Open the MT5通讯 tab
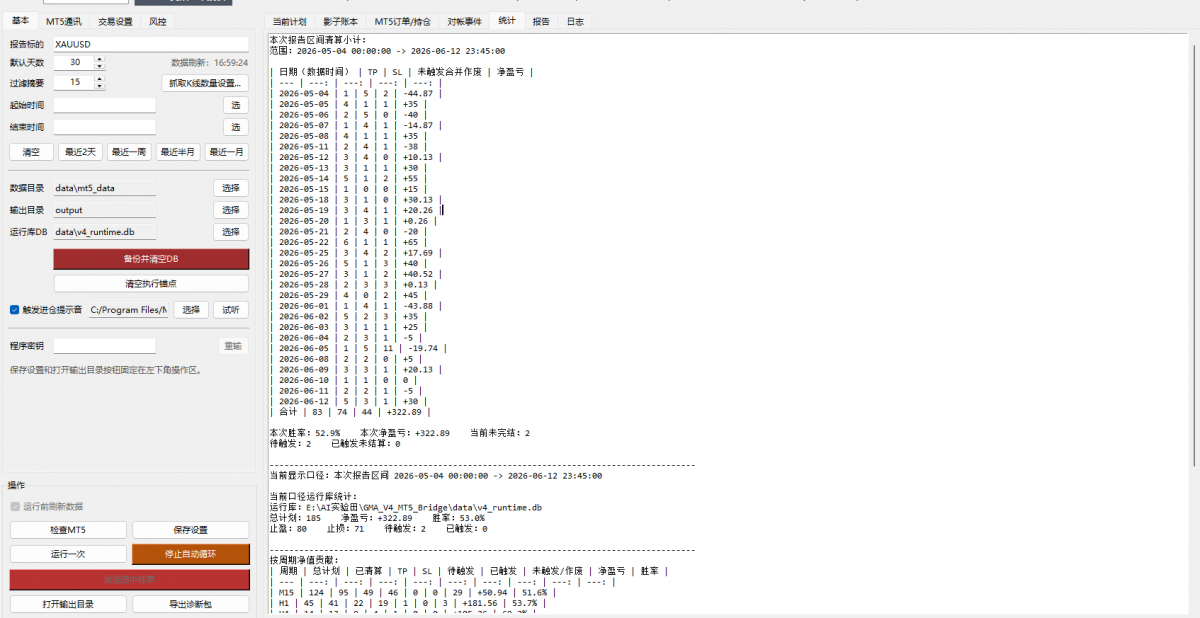The image size is (1200, 618). click(63, 21)
